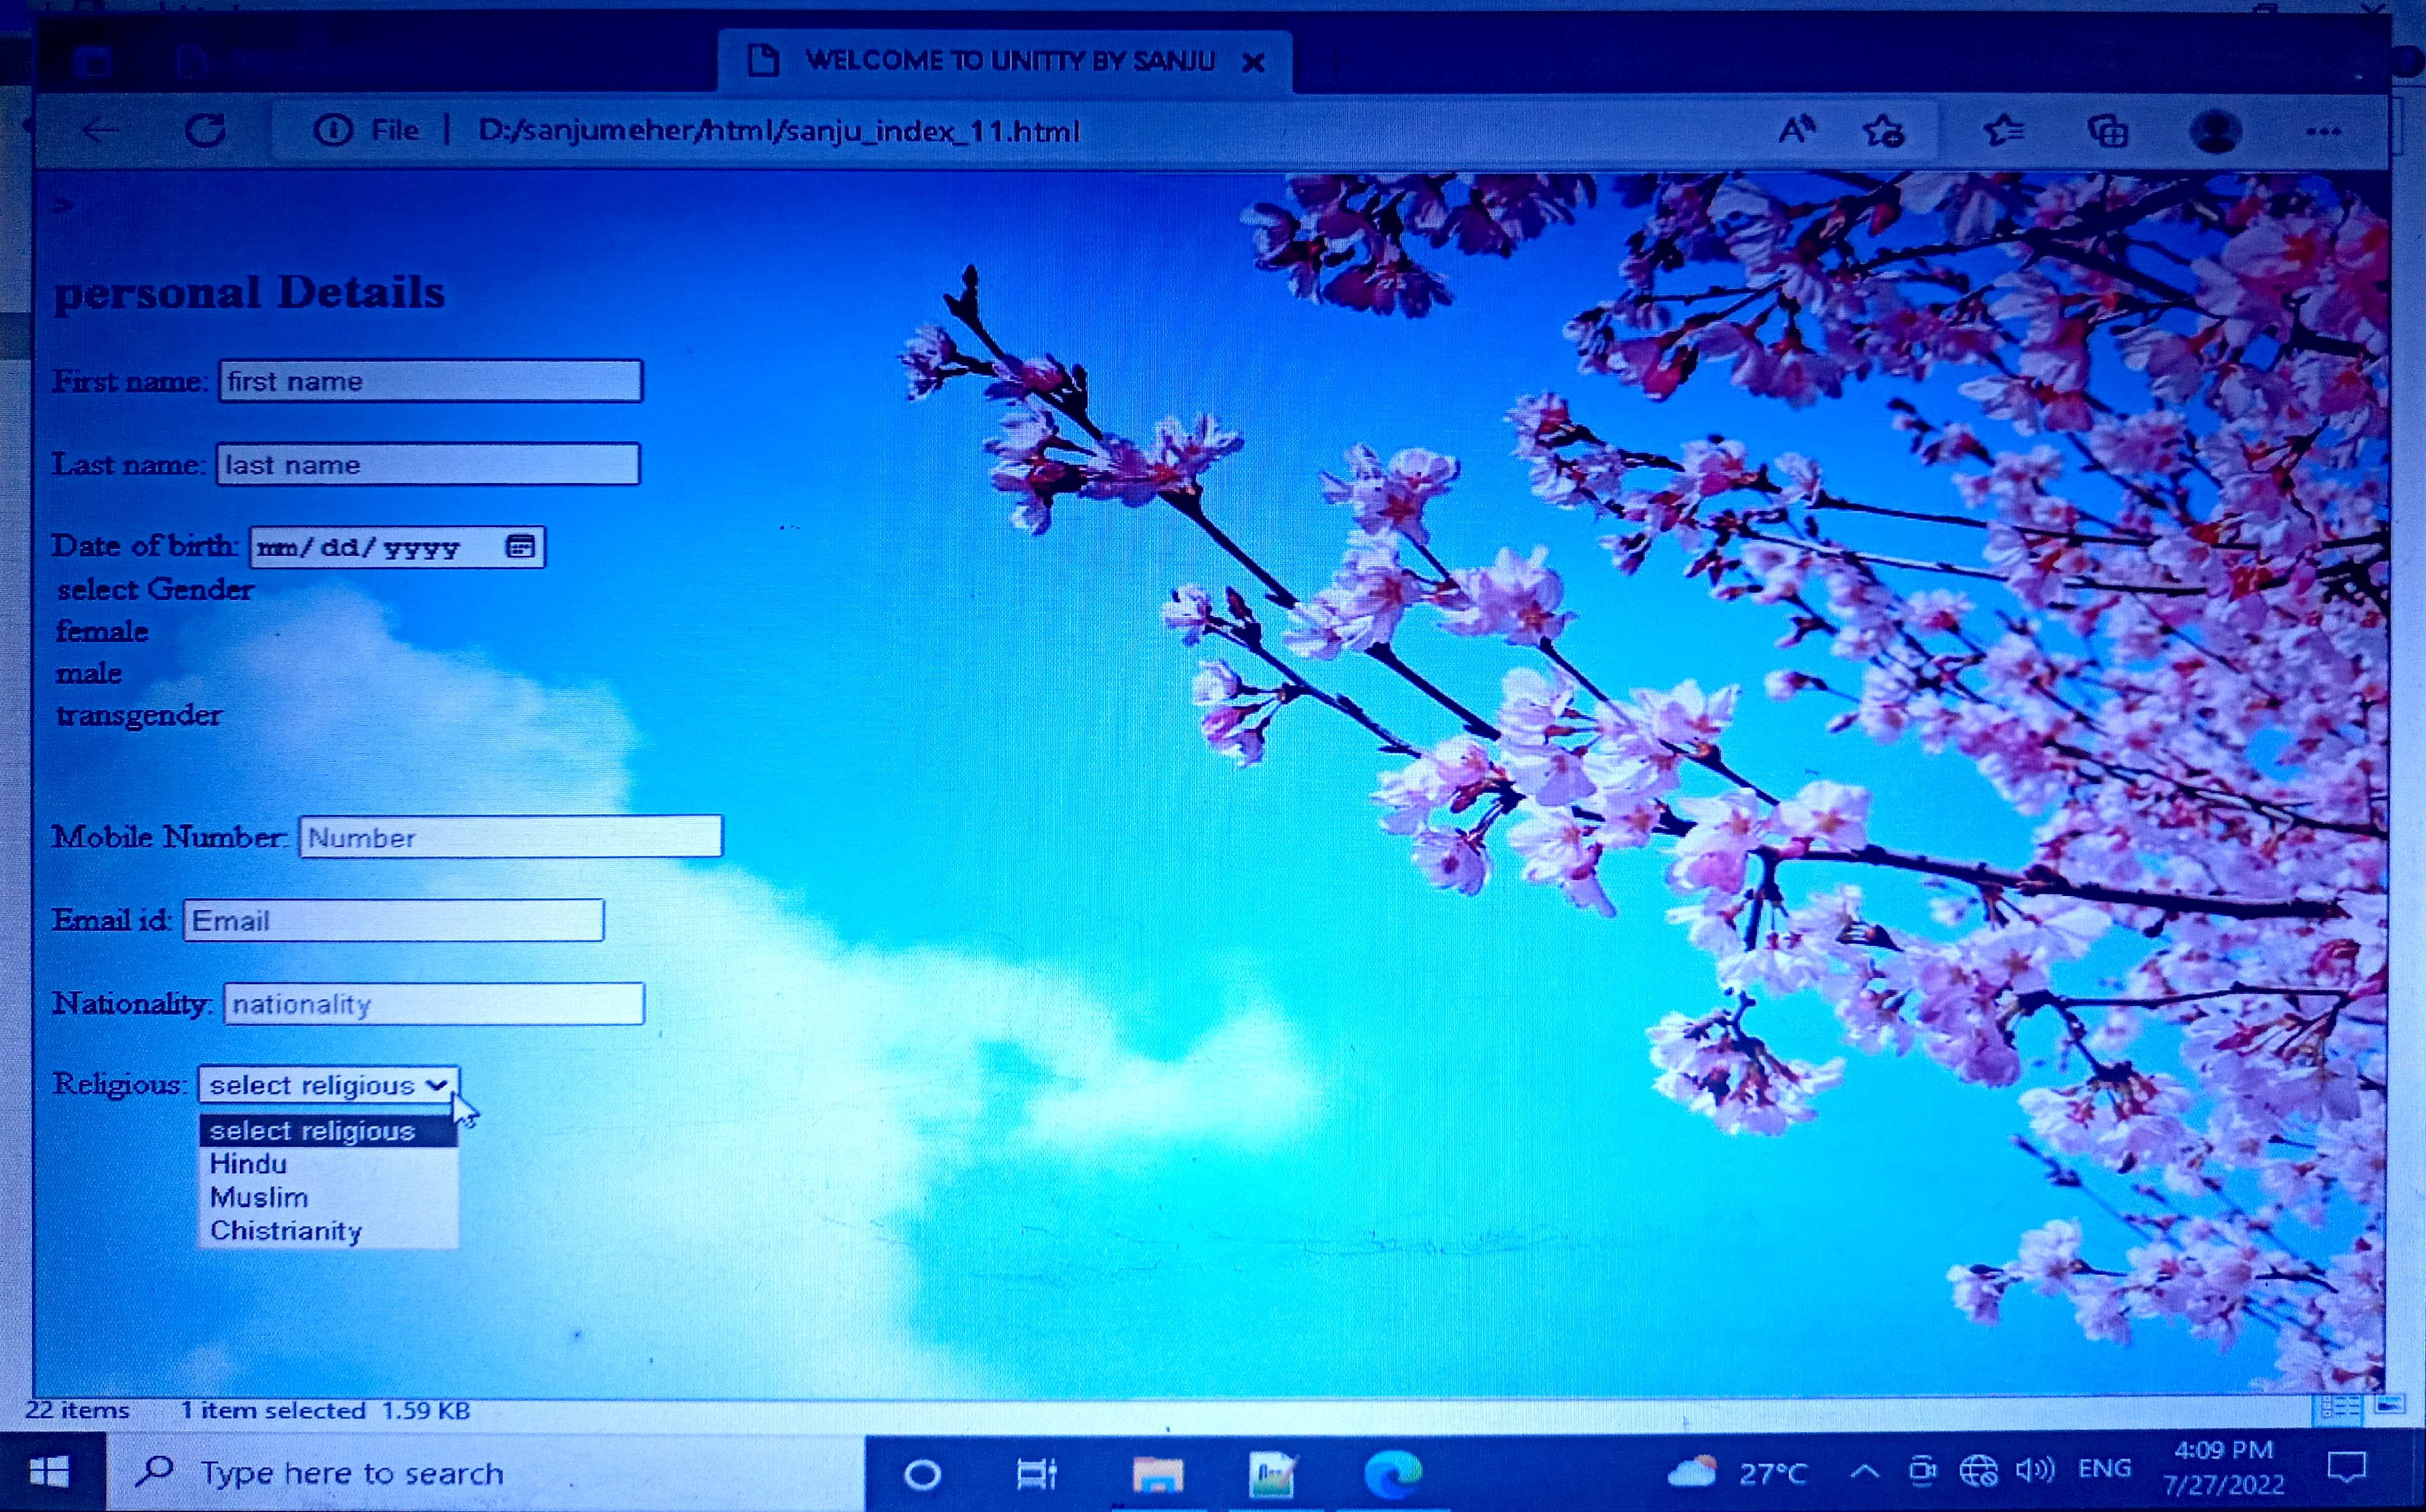Image resolution: width=2426 pixels, height=1512 pixels.
Task: Choose Hindu from religious list
Action: pos(249,1164)
